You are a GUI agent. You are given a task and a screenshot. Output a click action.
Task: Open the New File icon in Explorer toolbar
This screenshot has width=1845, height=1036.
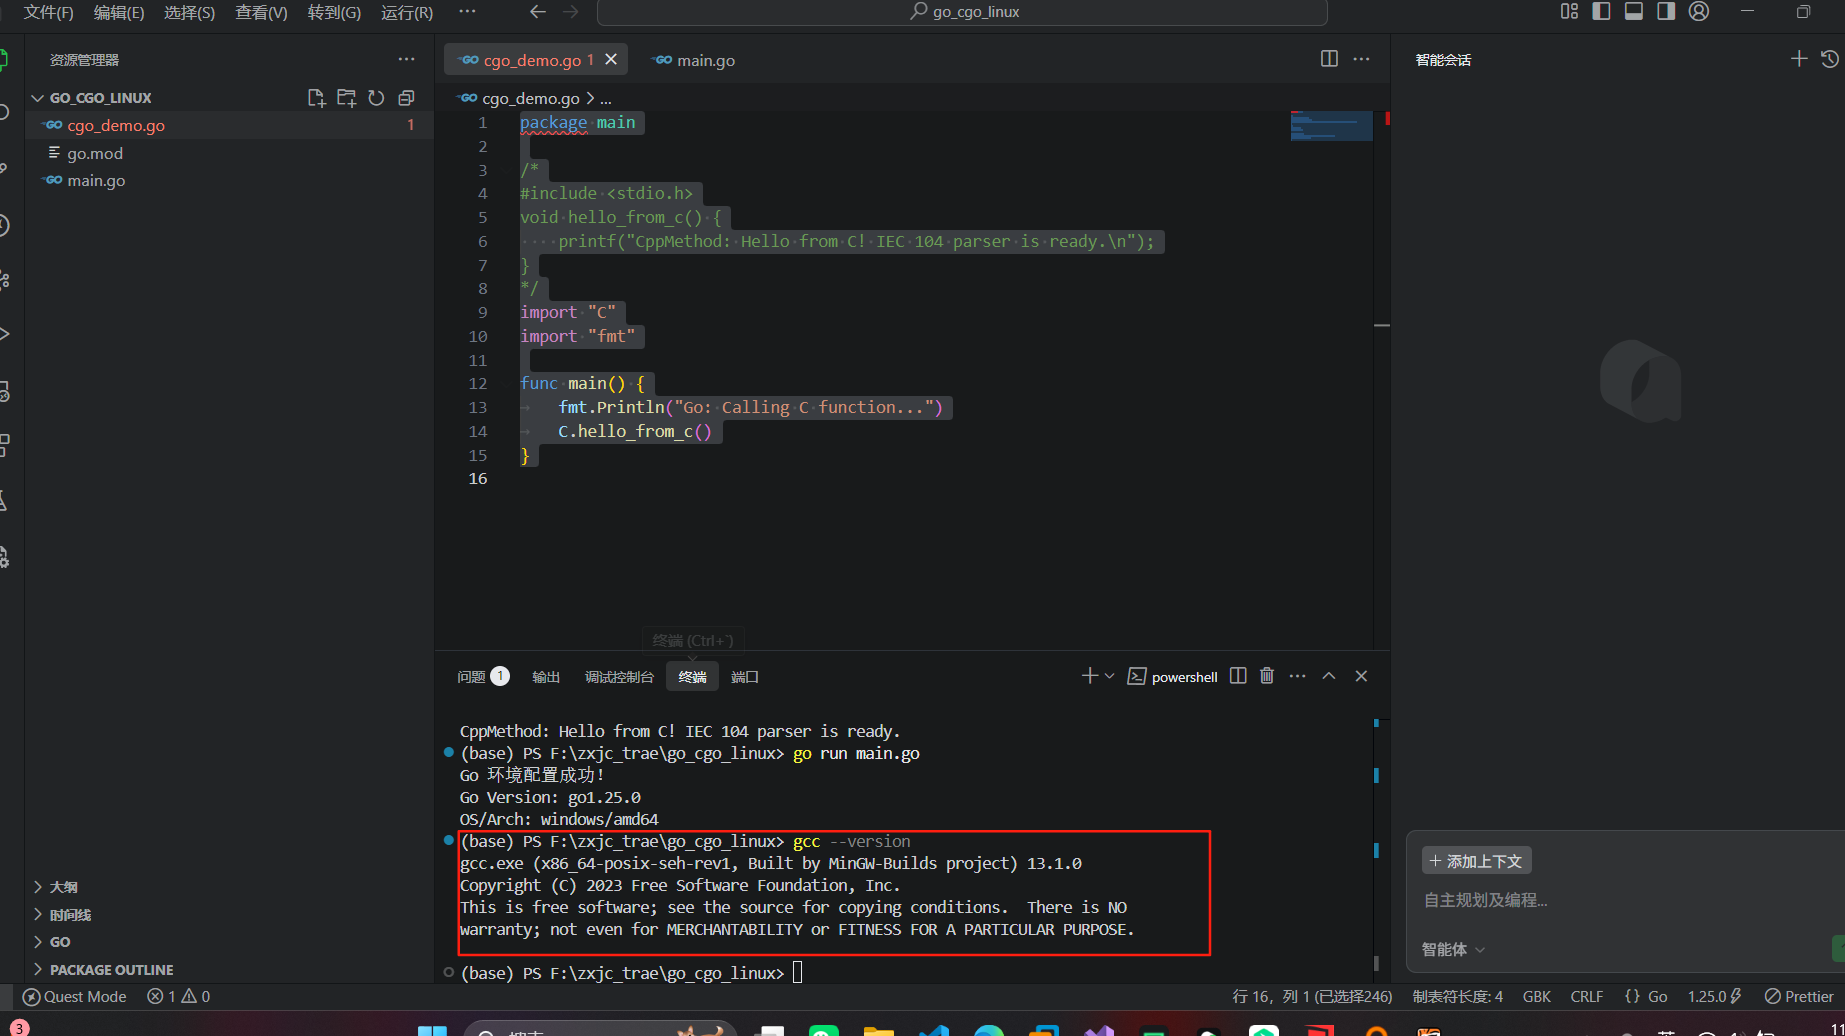[x=316, y=97]
